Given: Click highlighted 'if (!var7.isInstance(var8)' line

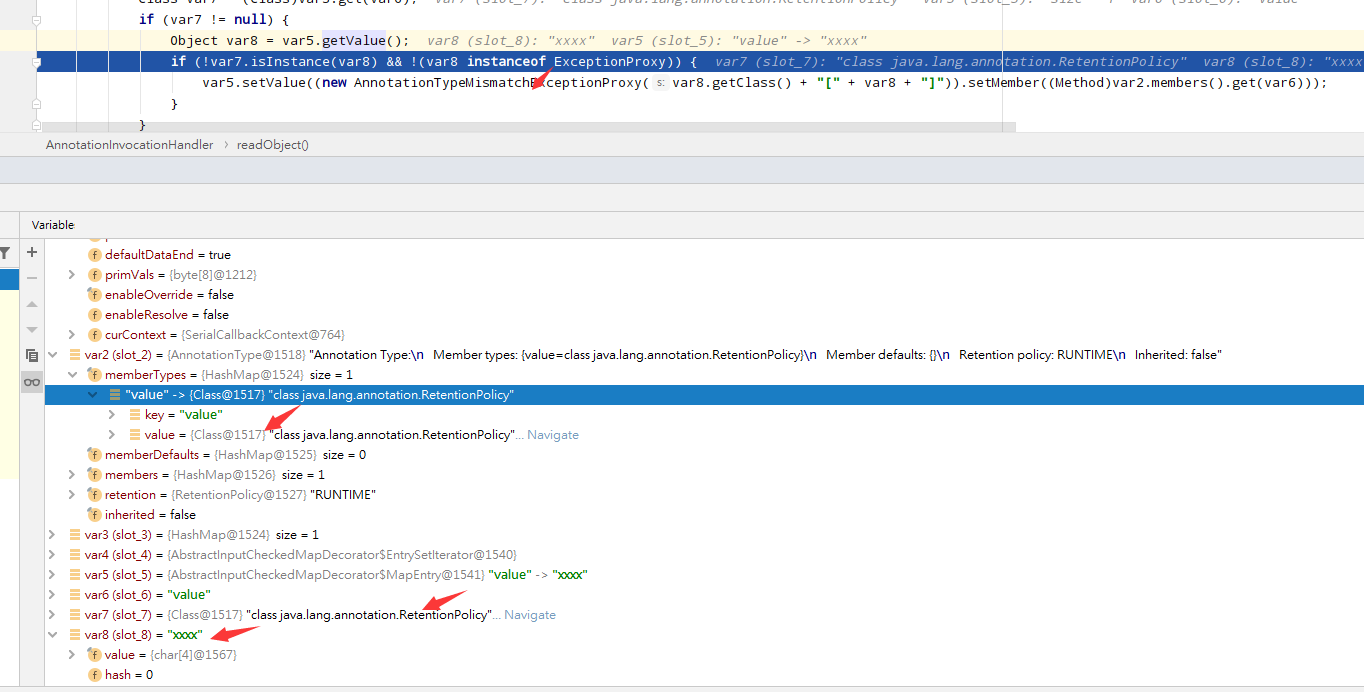Looking at the screenshot, I should (433, 62).
